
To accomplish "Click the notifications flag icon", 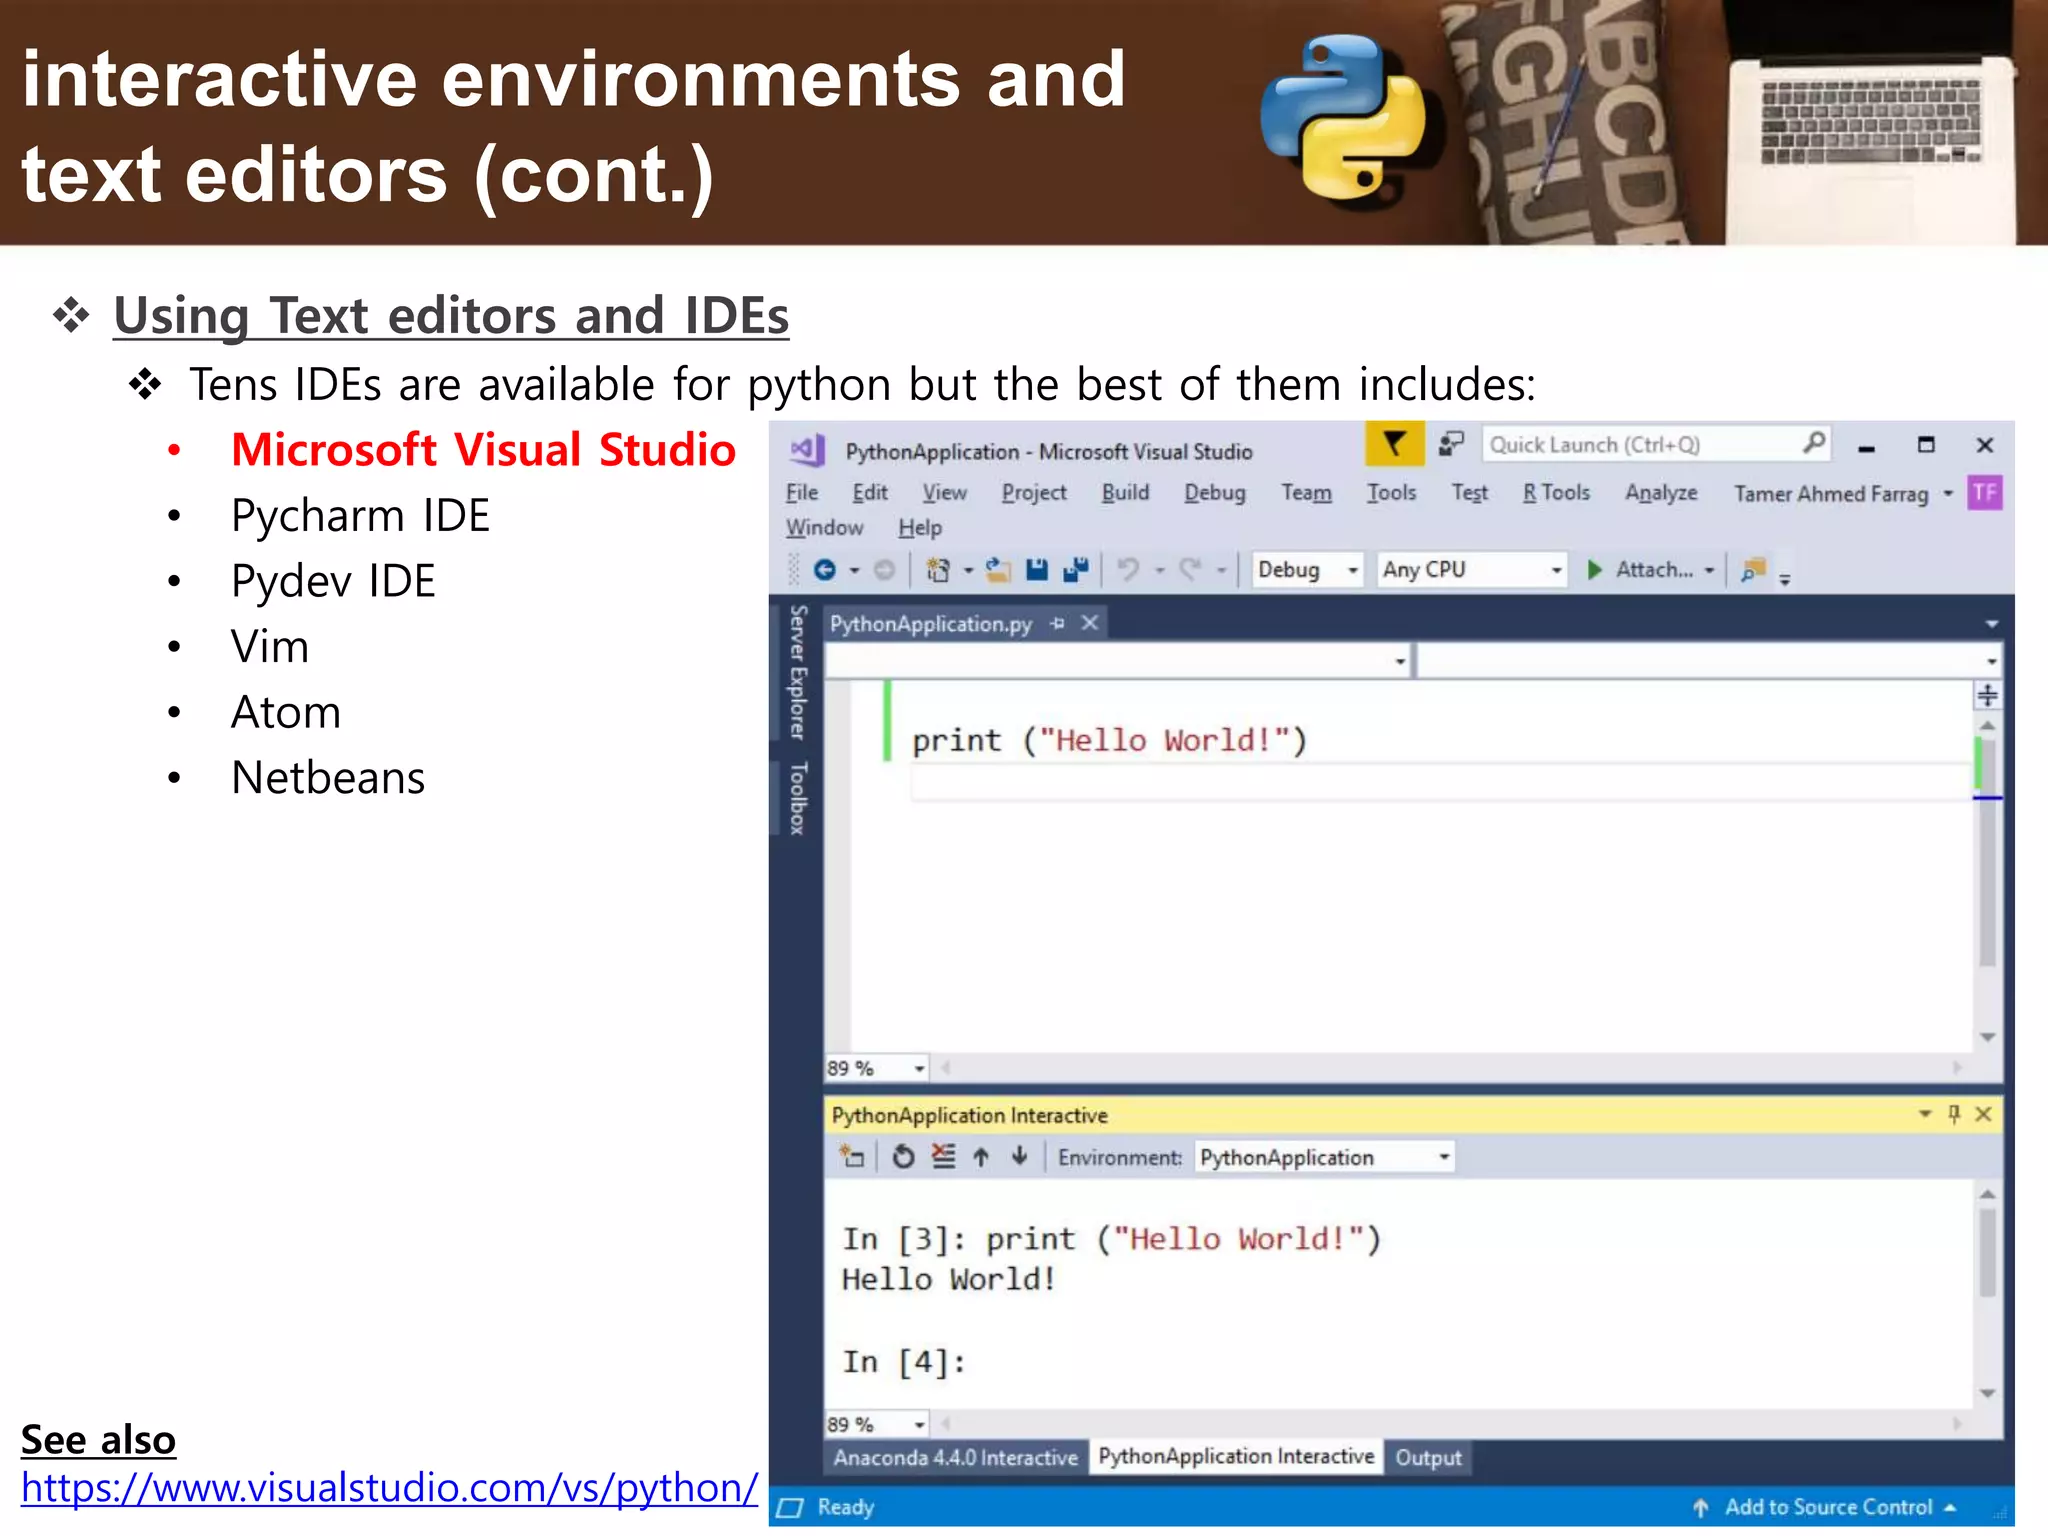I will (1393, 444).
